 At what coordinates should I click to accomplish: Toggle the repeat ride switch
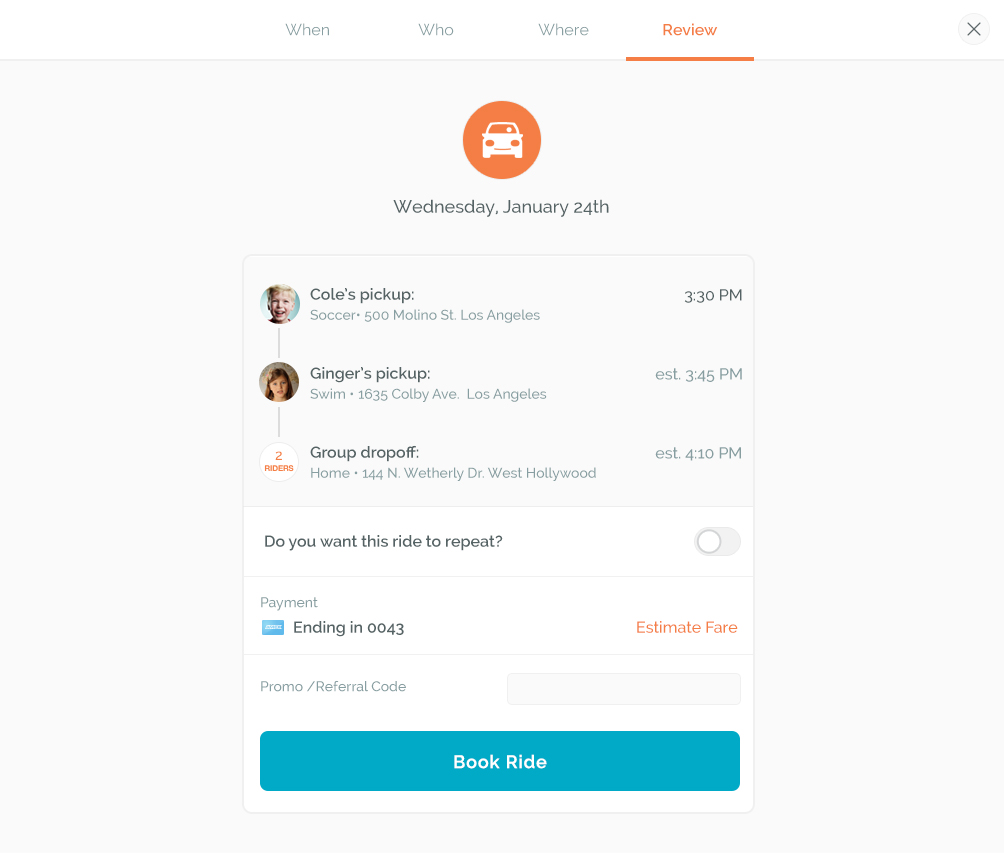coord(717,542)
